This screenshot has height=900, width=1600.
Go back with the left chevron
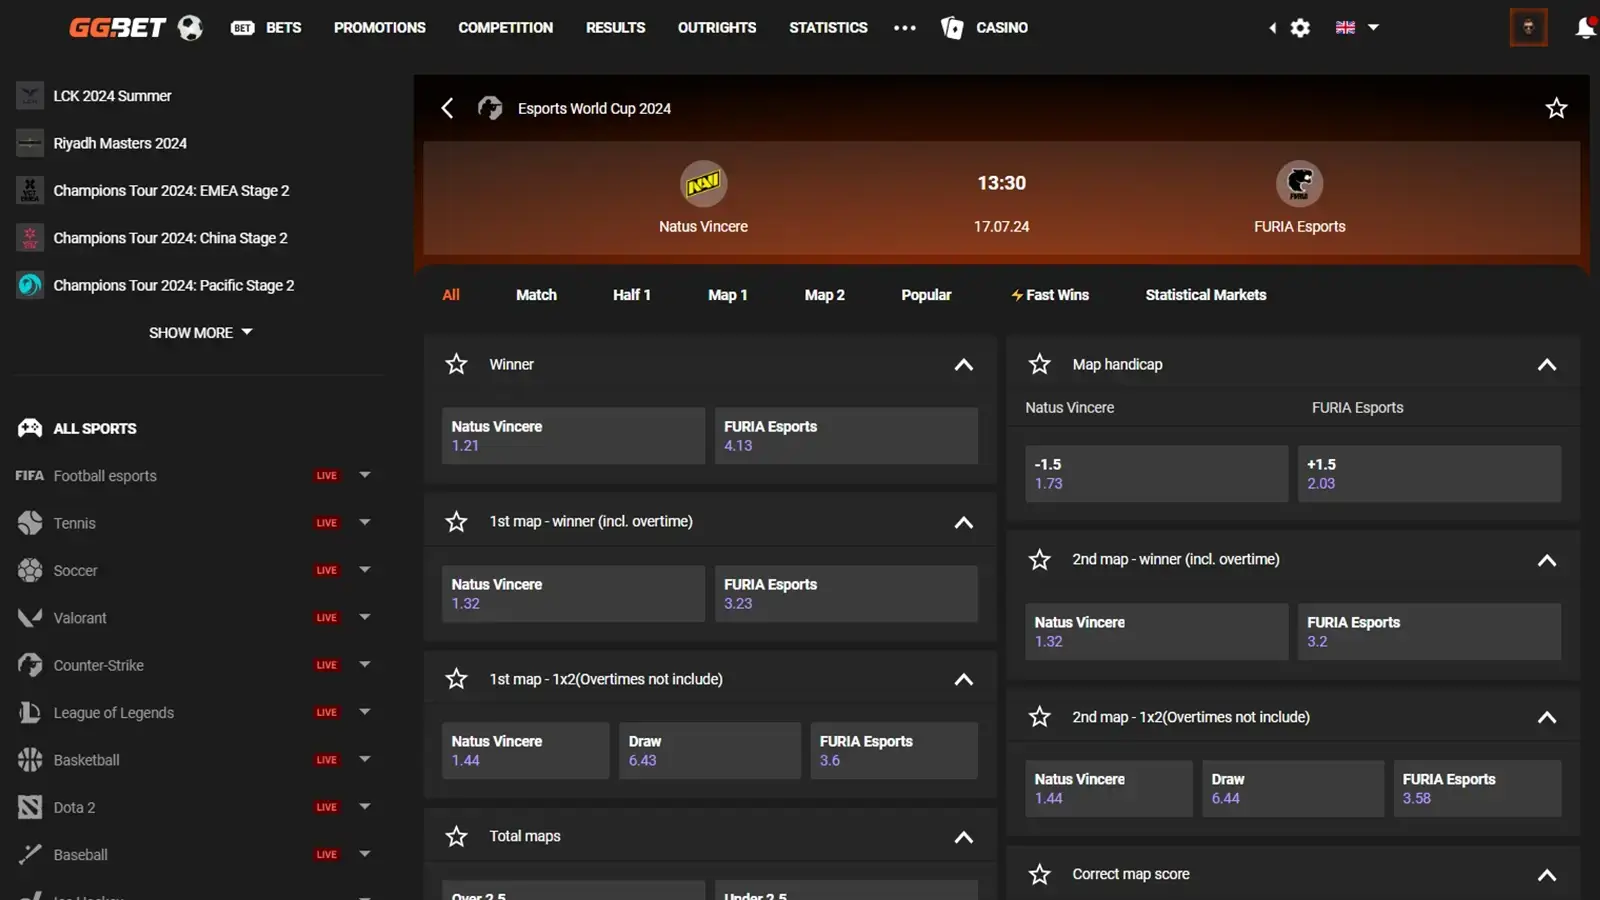tap(447, 108)
